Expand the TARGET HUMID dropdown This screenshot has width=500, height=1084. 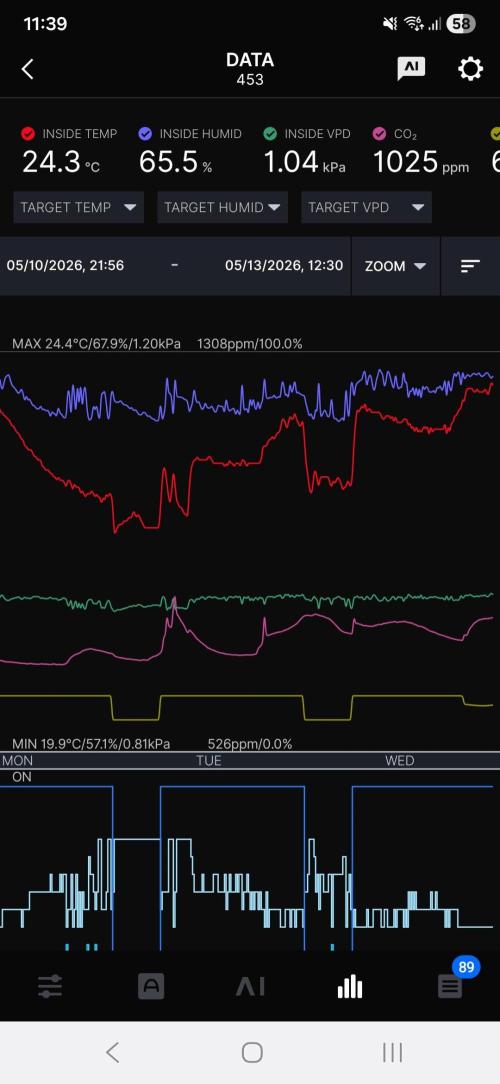click(x=222, y=207)
